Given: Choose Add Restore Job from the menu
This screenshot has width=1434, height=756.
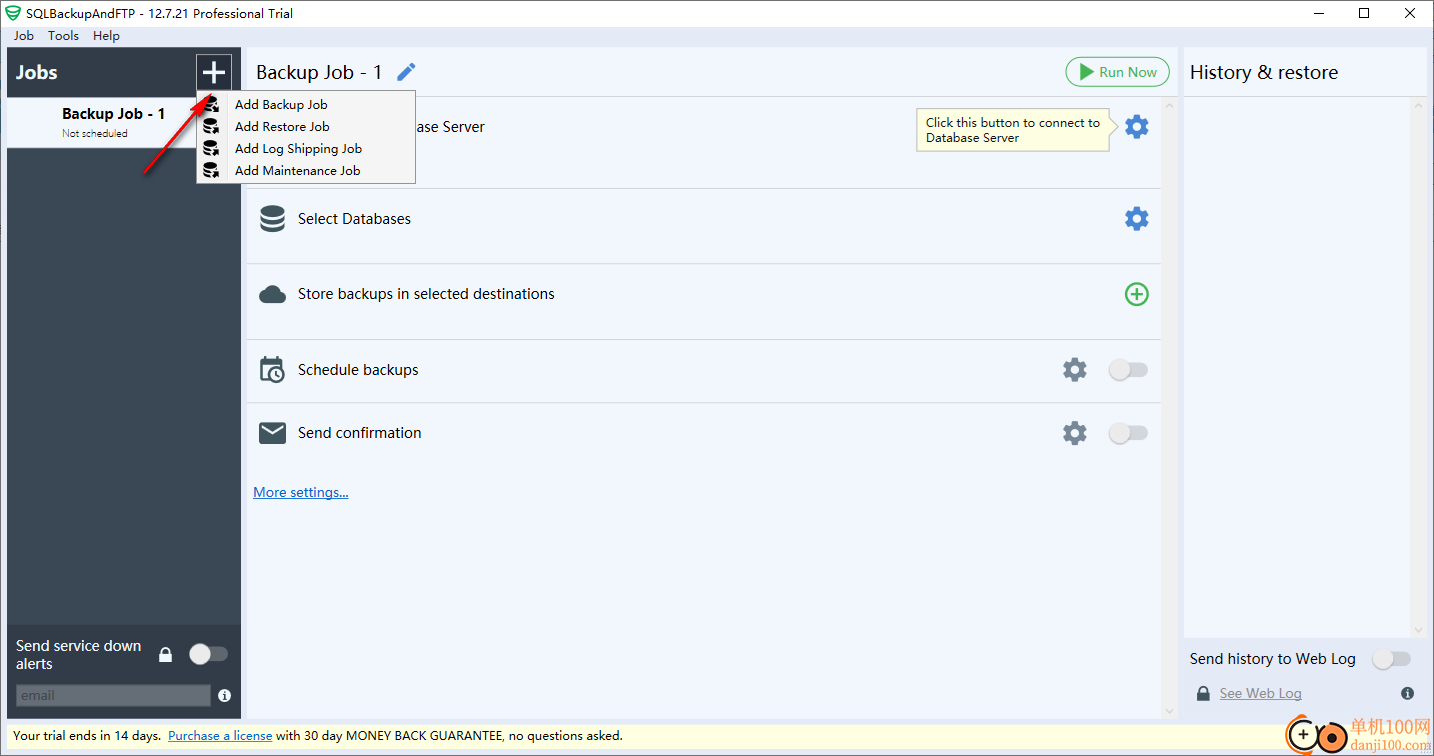Looking at the screenshot, I should click(x=306, y=126).
